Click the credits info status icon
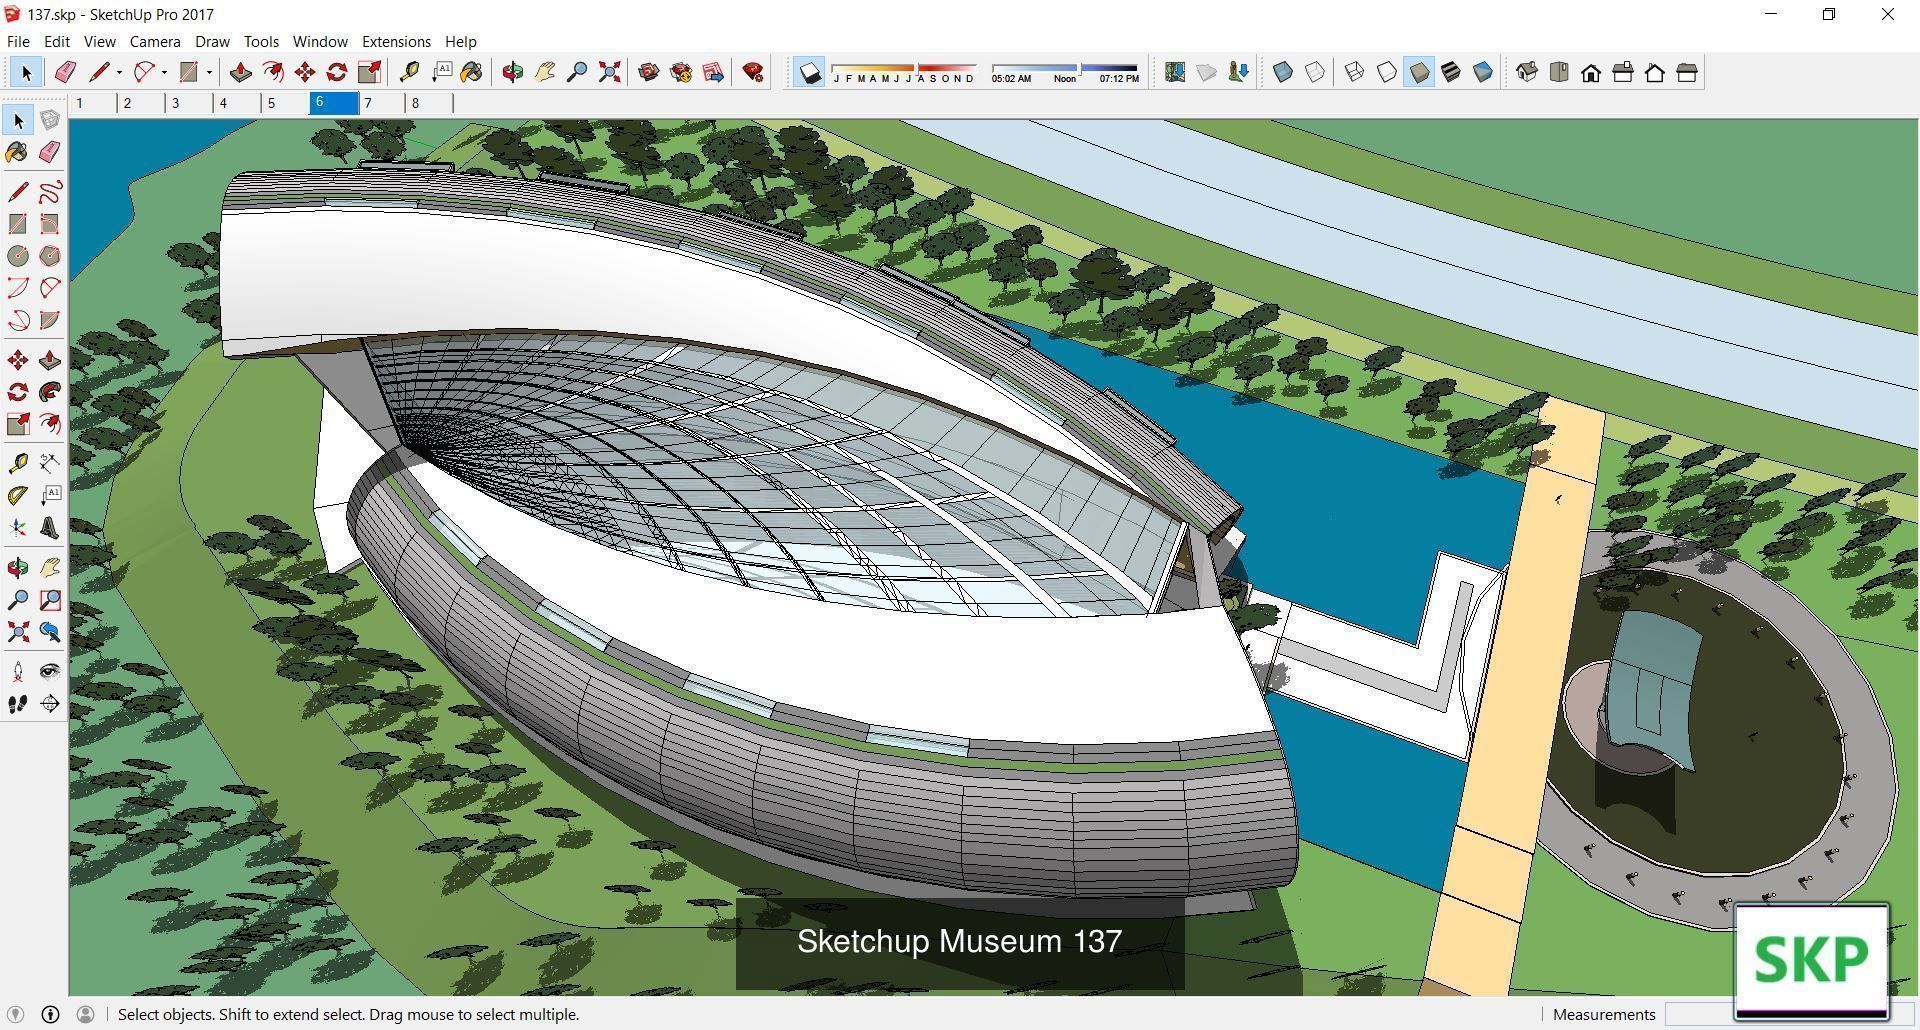This screenshot has height=1030, width=1920. [50, 1014]
